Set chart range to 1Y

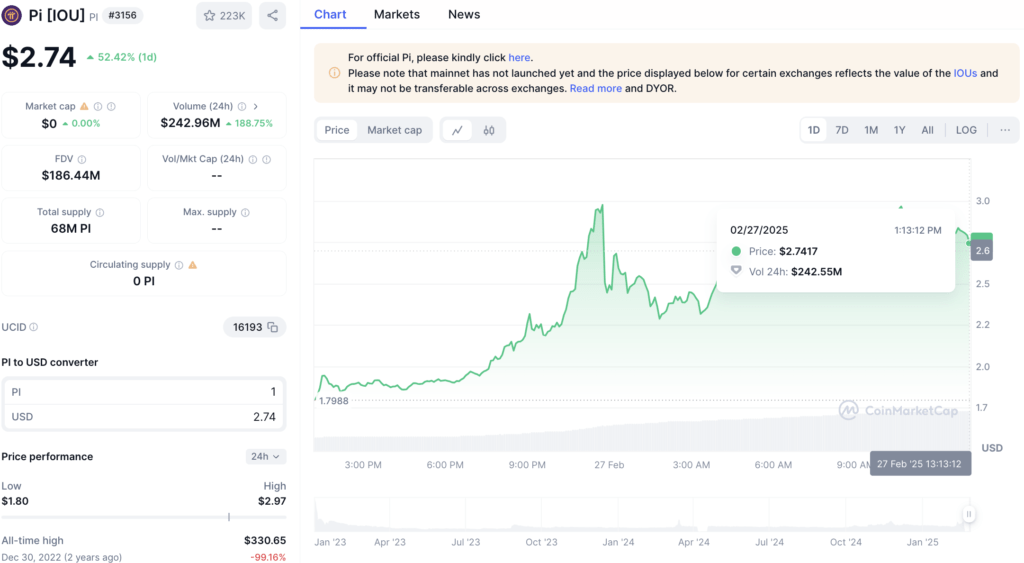click(x=899, y=130)
